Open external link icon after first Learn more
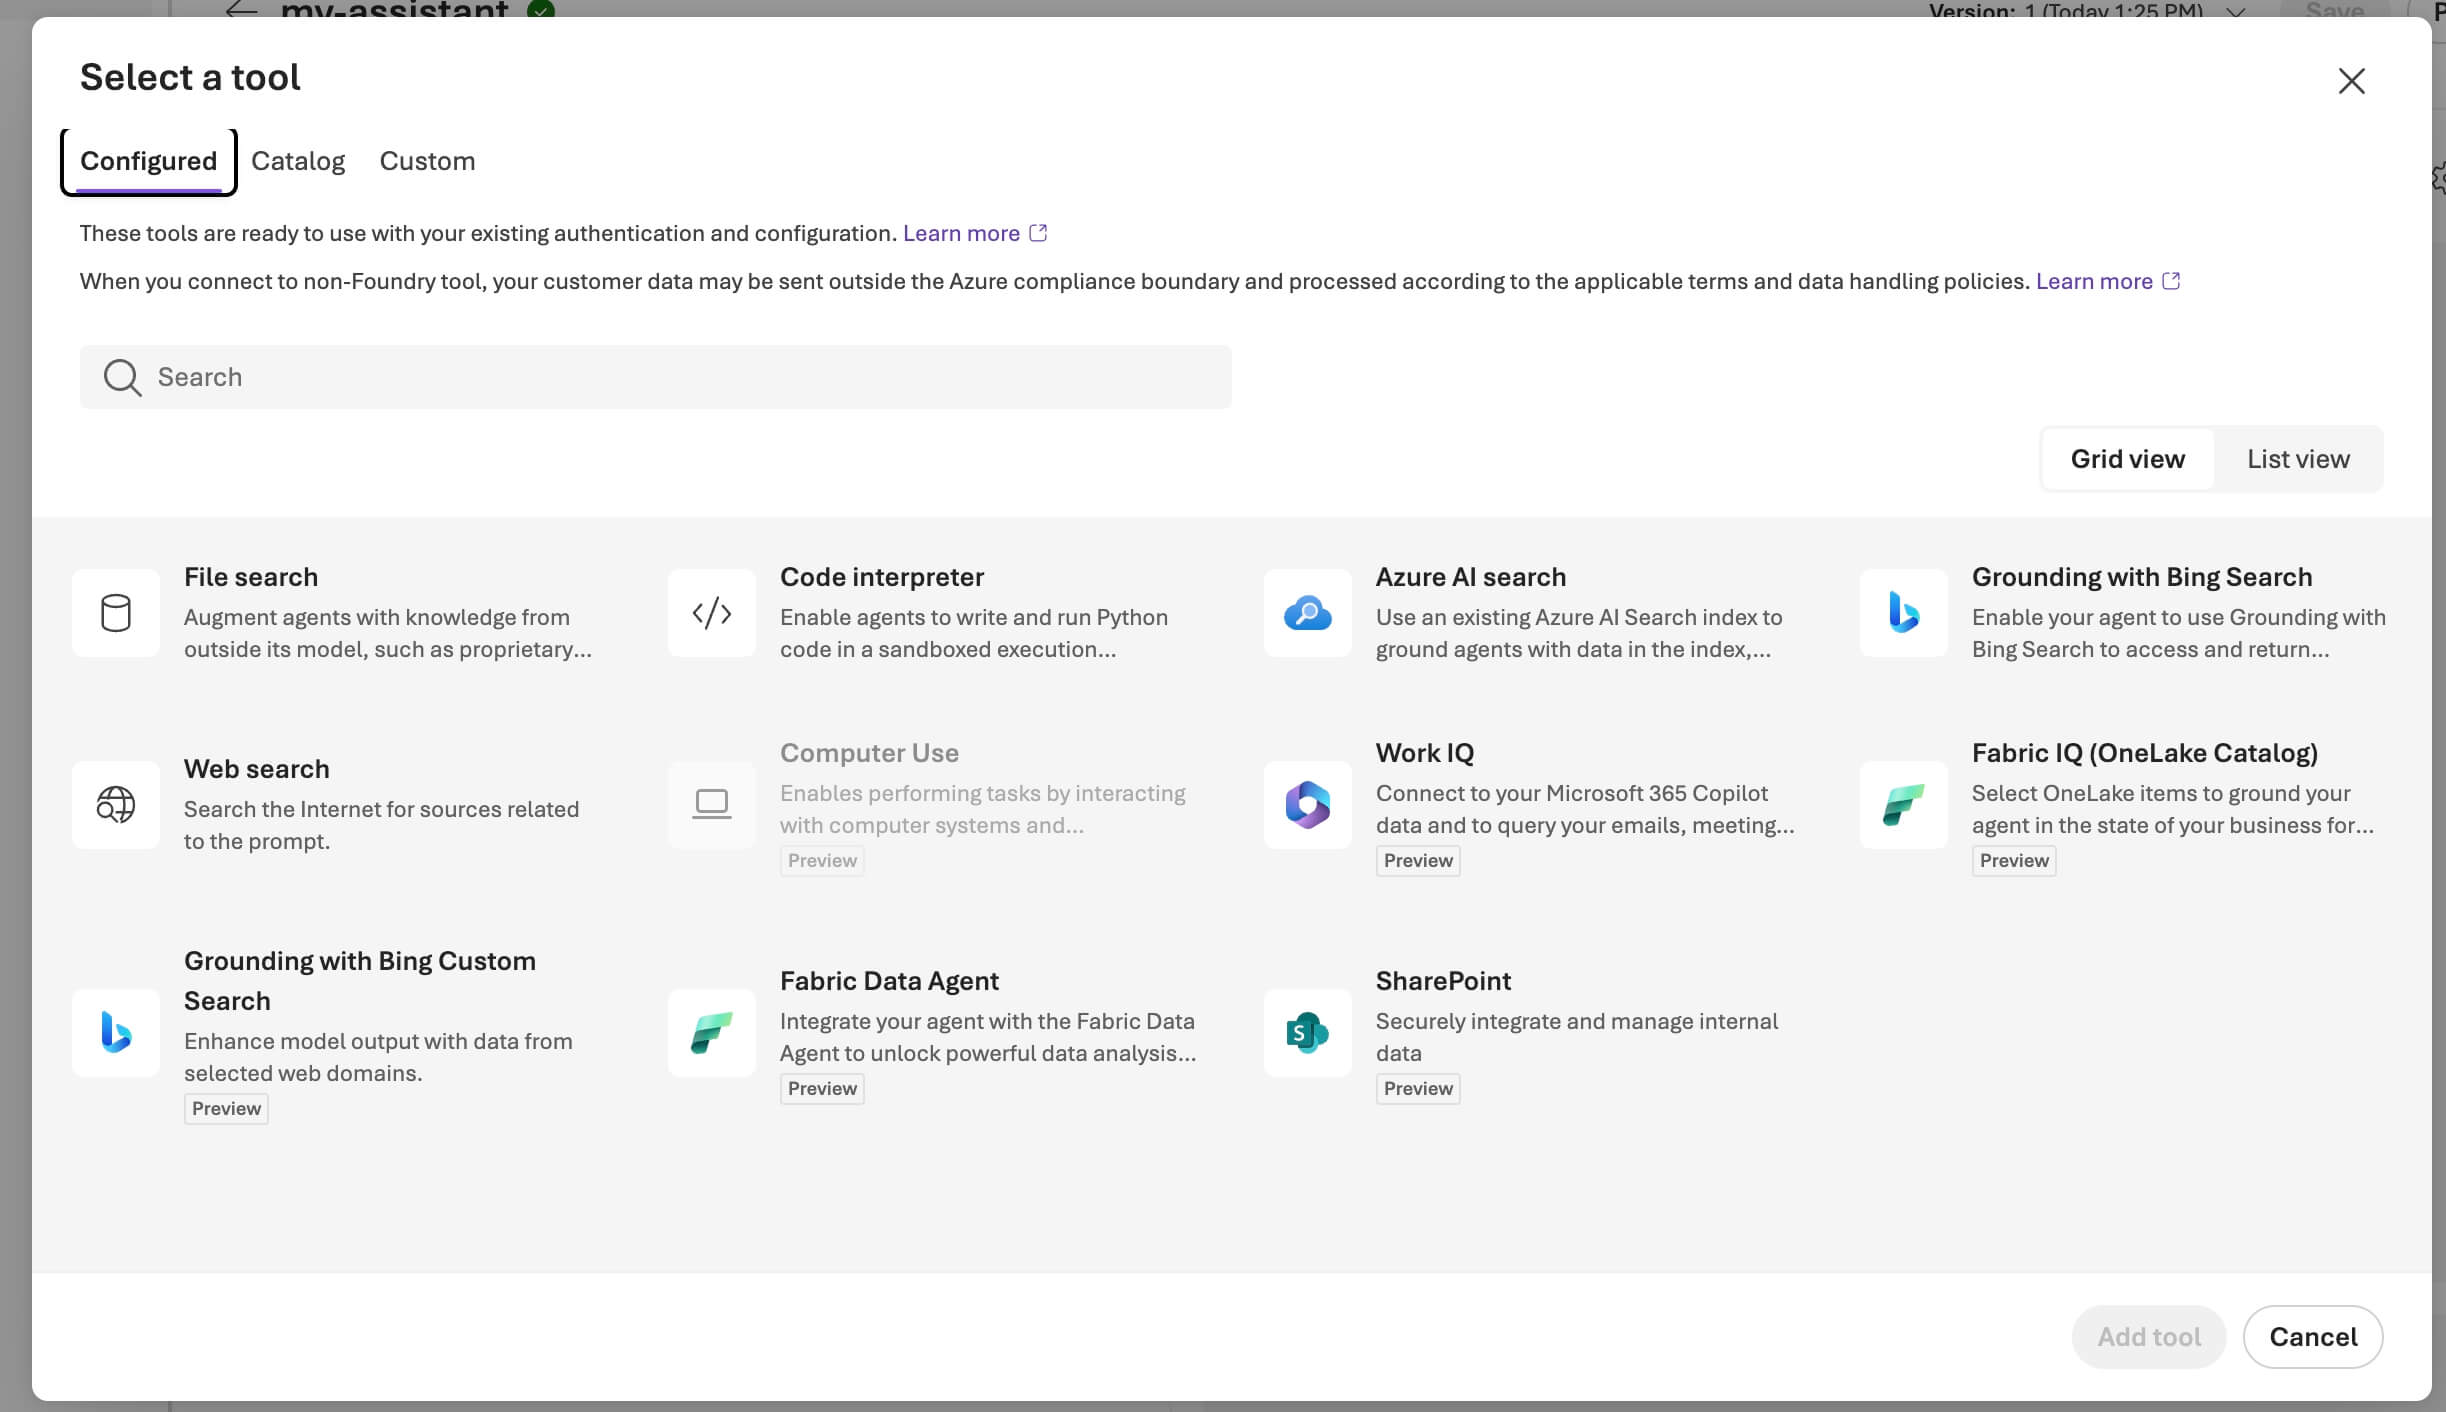The height and width of the screenshot is (1412, 2446). pos(1038,233)
